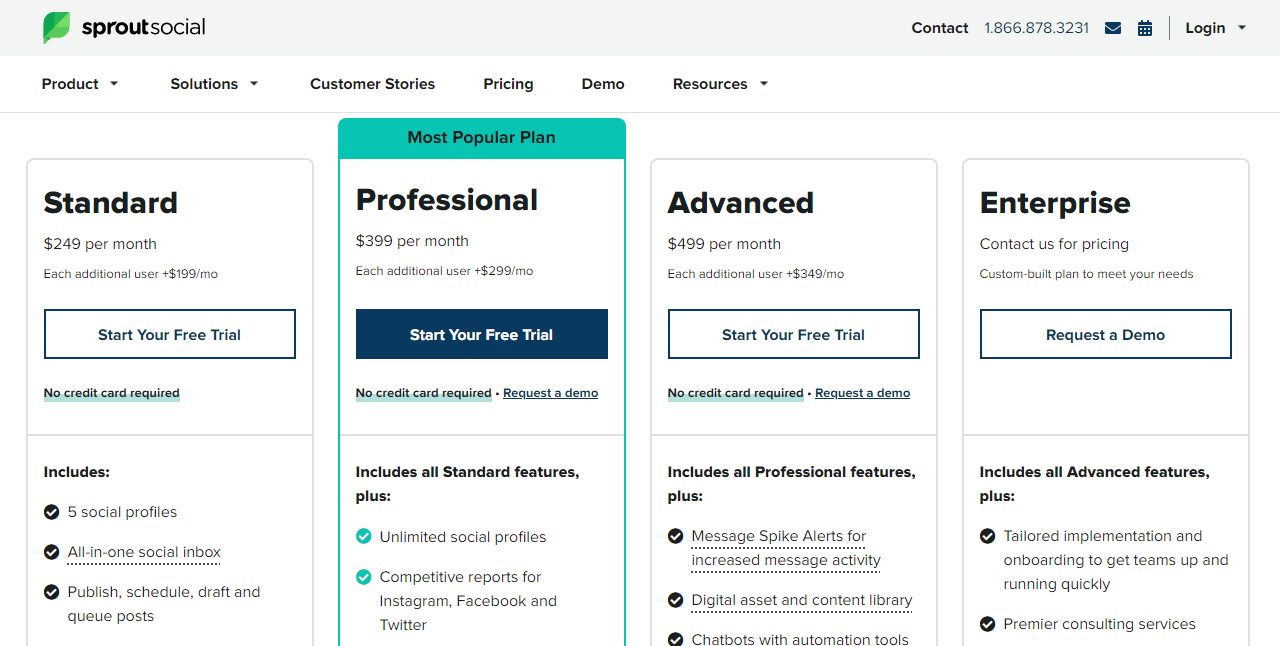Click checkmark beside Digital asset and content library
Viewport: 1280px width, 646px height.
click(676, 600)
